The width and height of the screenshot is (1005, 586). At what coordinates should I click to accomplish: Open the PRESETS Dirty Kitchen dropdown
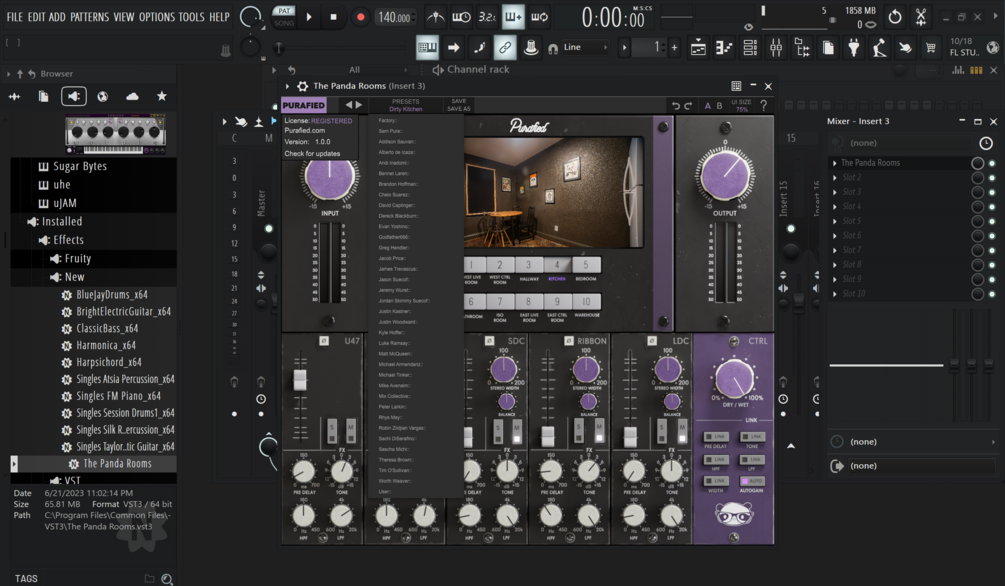click(x=406, y=105)
